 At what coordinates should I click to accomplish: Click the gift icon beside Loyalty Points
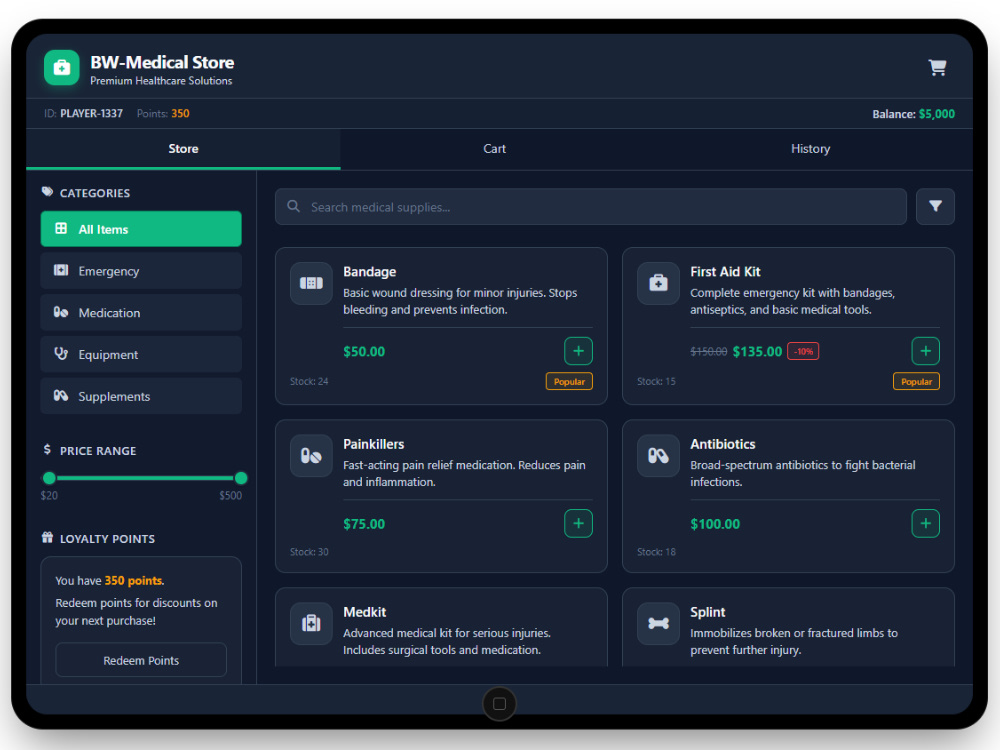point(47,538)
